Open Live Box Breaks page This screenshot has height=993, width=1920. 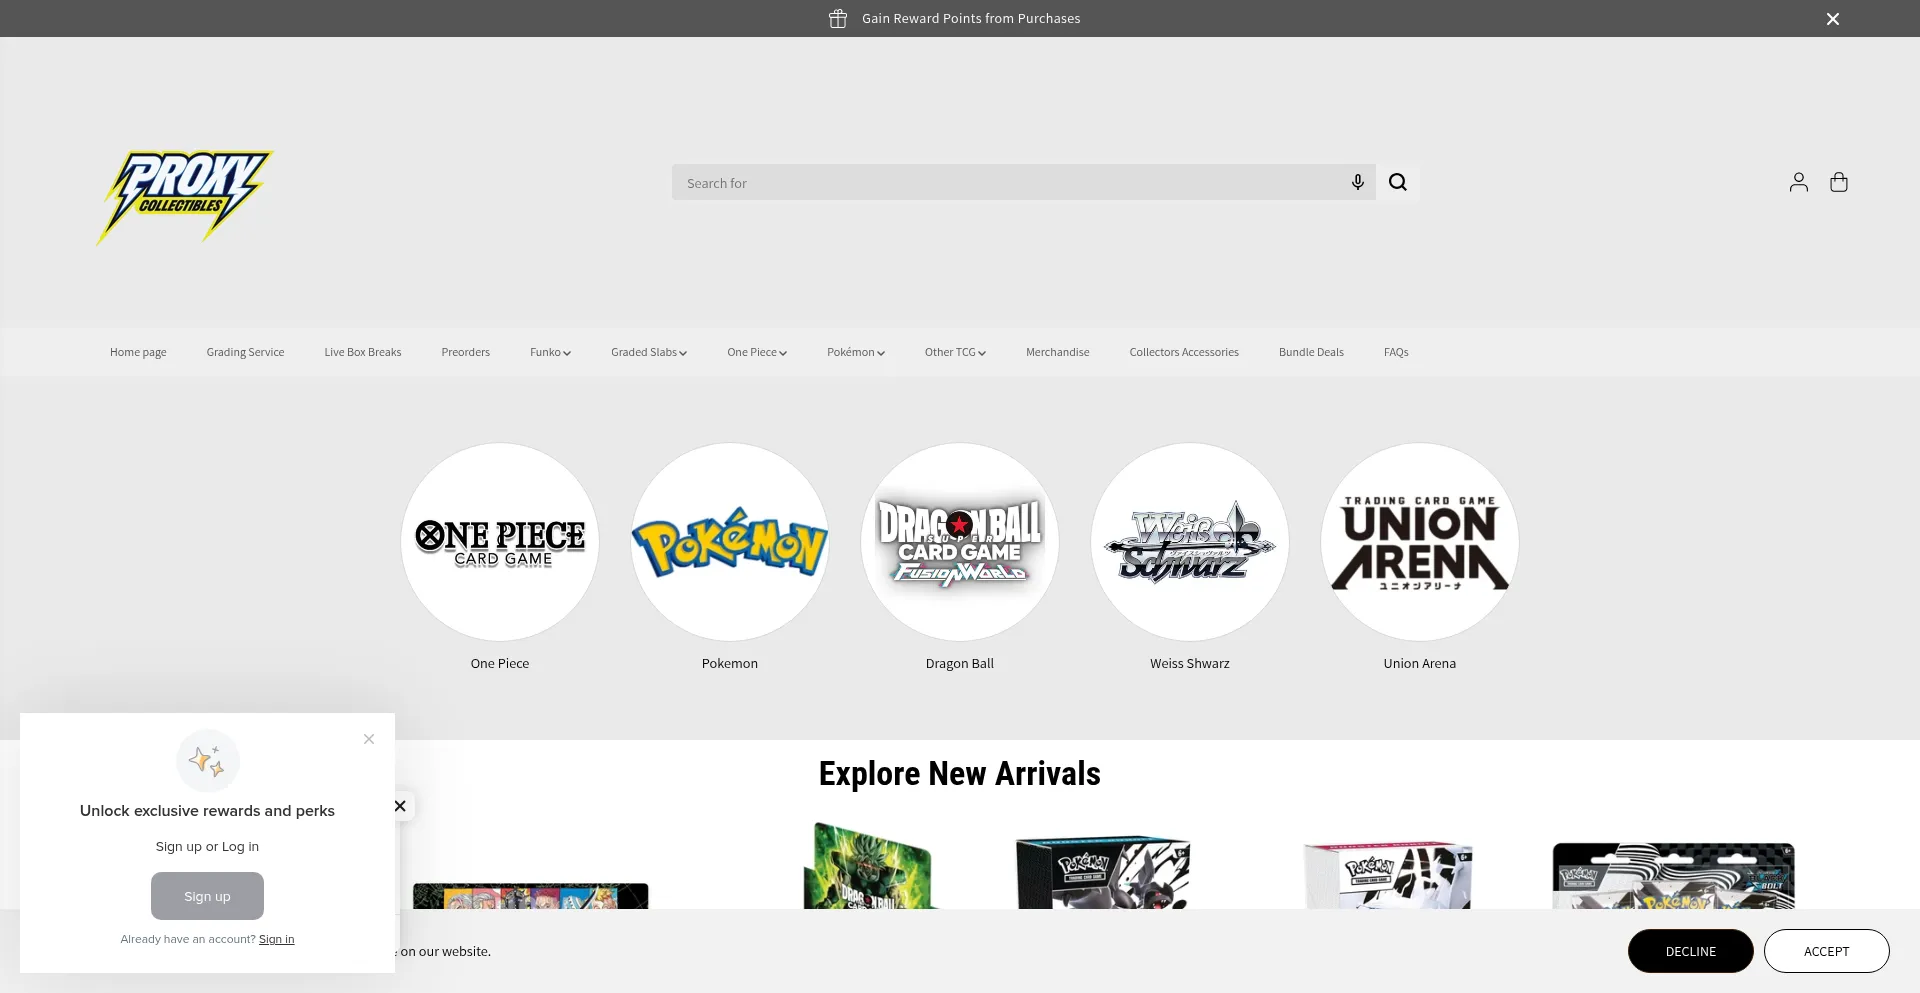[363, 352]
